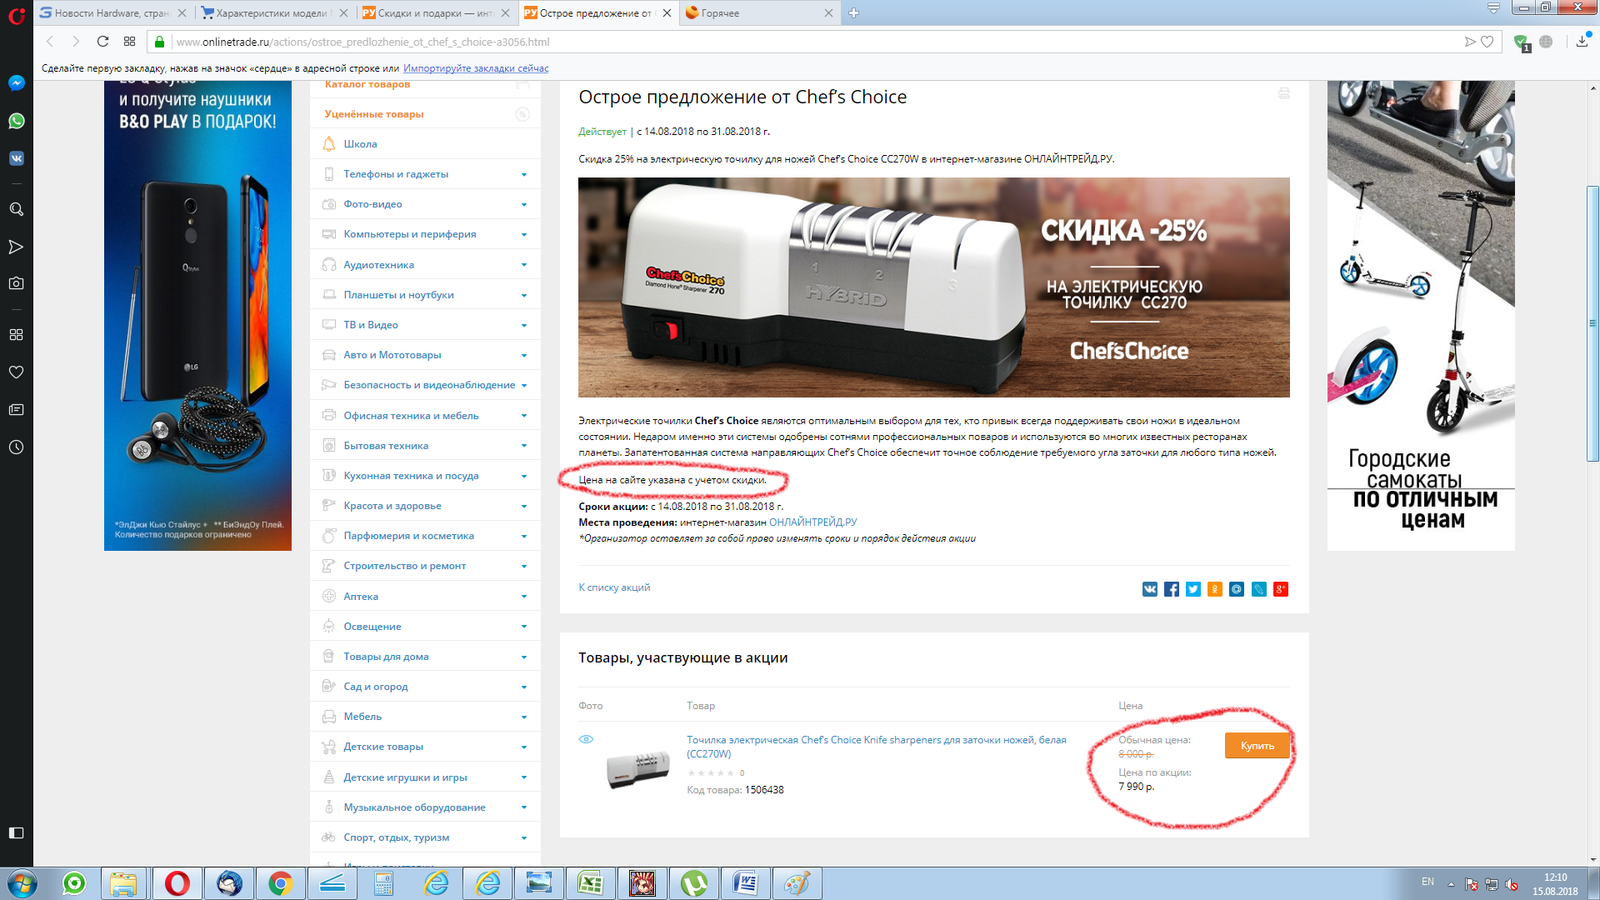Viewport: 1600px width, 900px height.
Task: Open the Opera main menu
Action: click(x=16, y=14)
